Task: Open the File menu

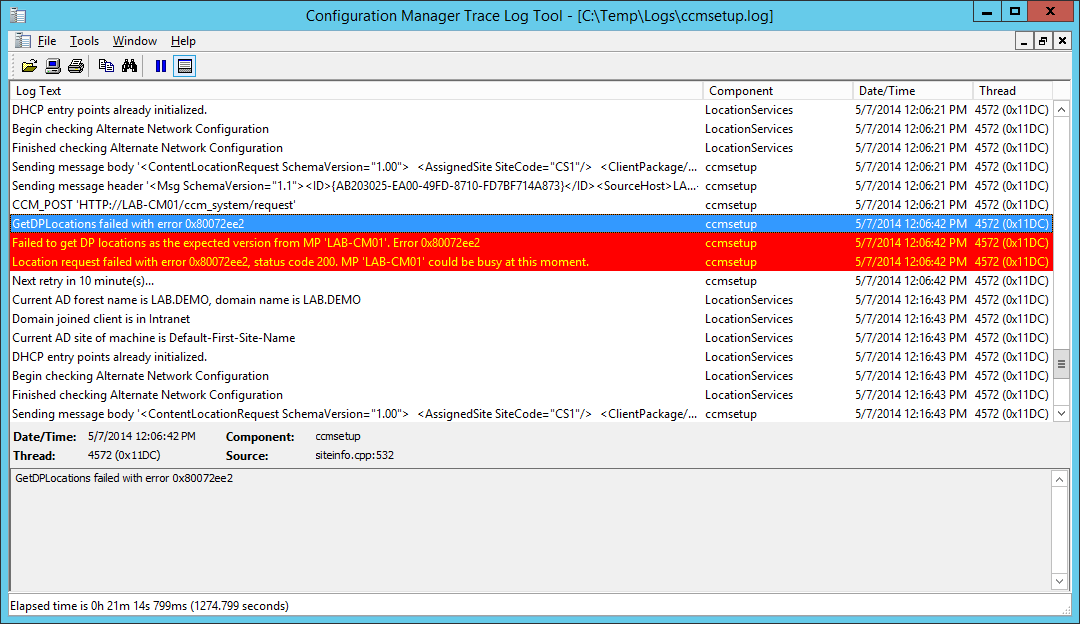Action: click(x=47, y=41)
